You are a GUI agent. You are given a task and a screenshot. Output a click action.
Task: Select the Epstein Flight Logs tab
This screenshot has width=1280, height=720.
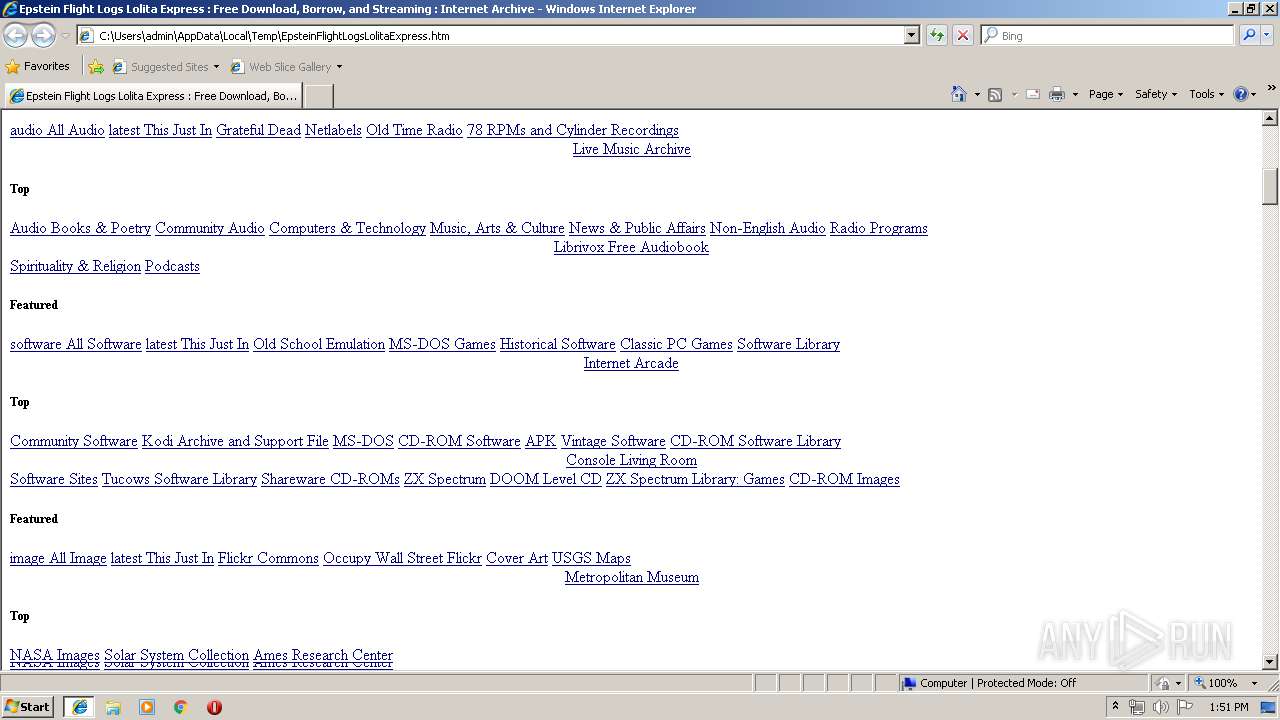153,96
